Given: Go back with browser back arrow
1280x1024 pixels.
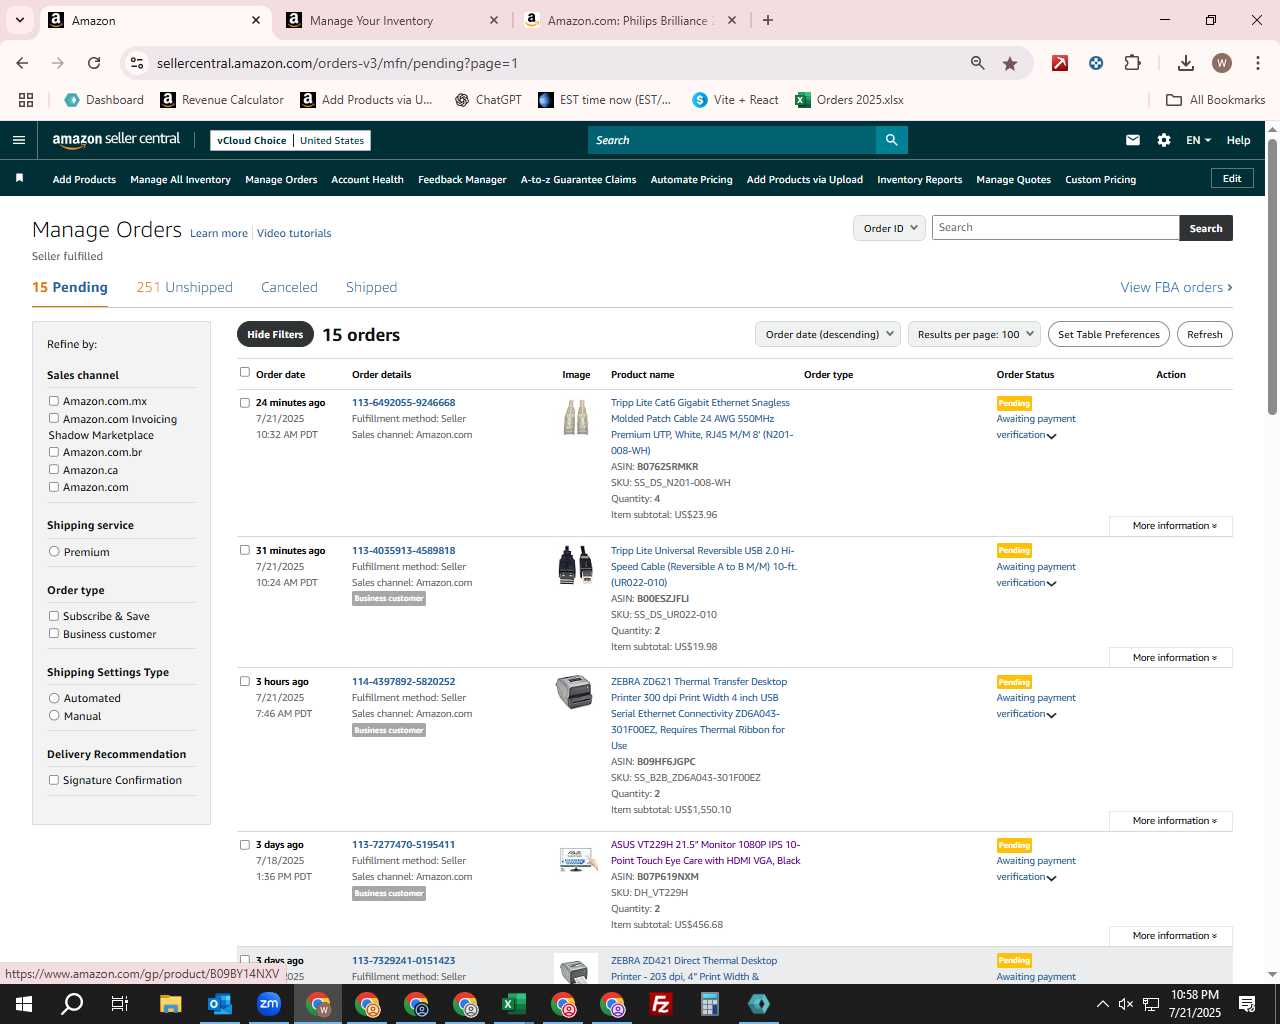Looking at the screenshot, I should pyautogui.click(x=22, y=63).
